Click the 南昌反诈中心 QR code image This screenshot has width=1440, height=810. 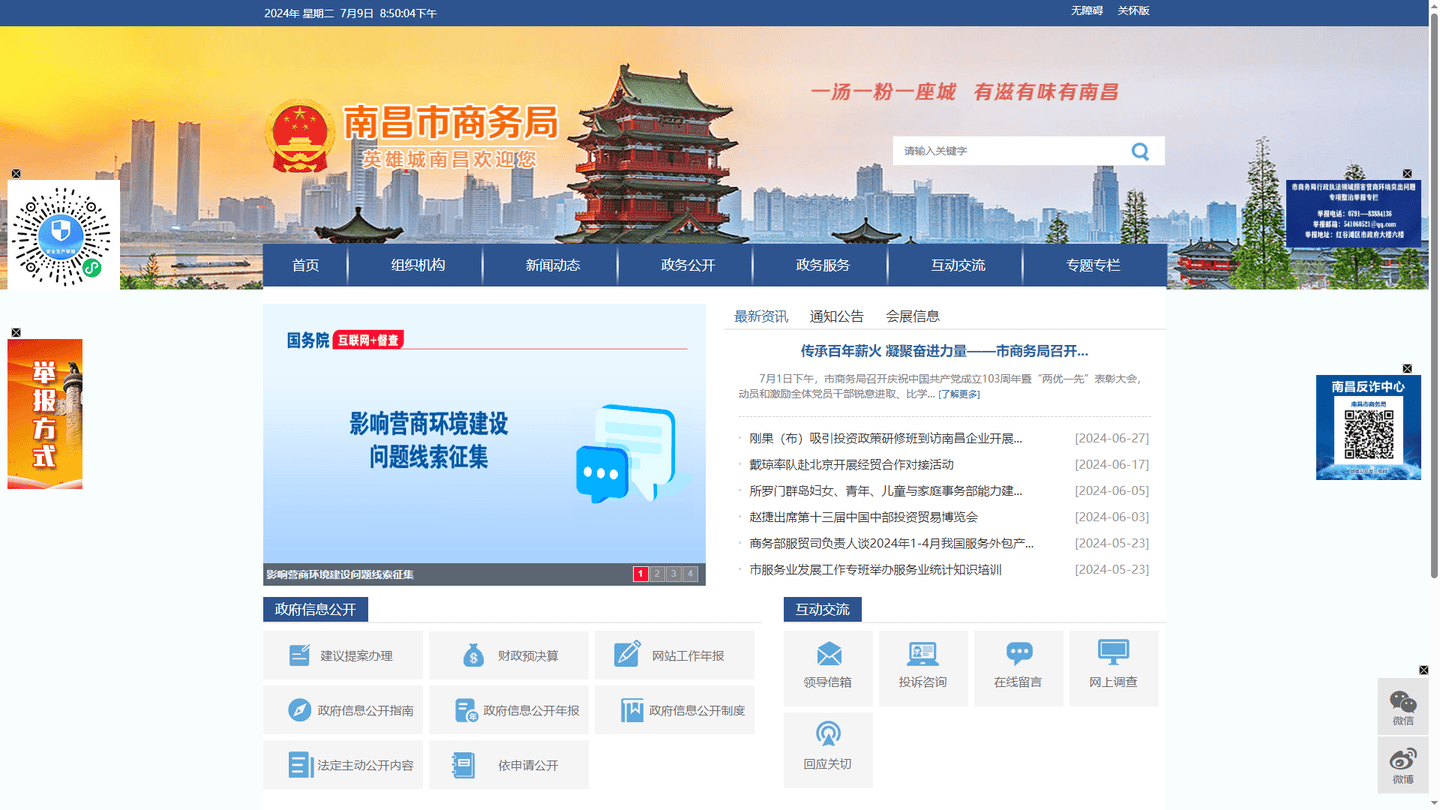(1368, 435)
